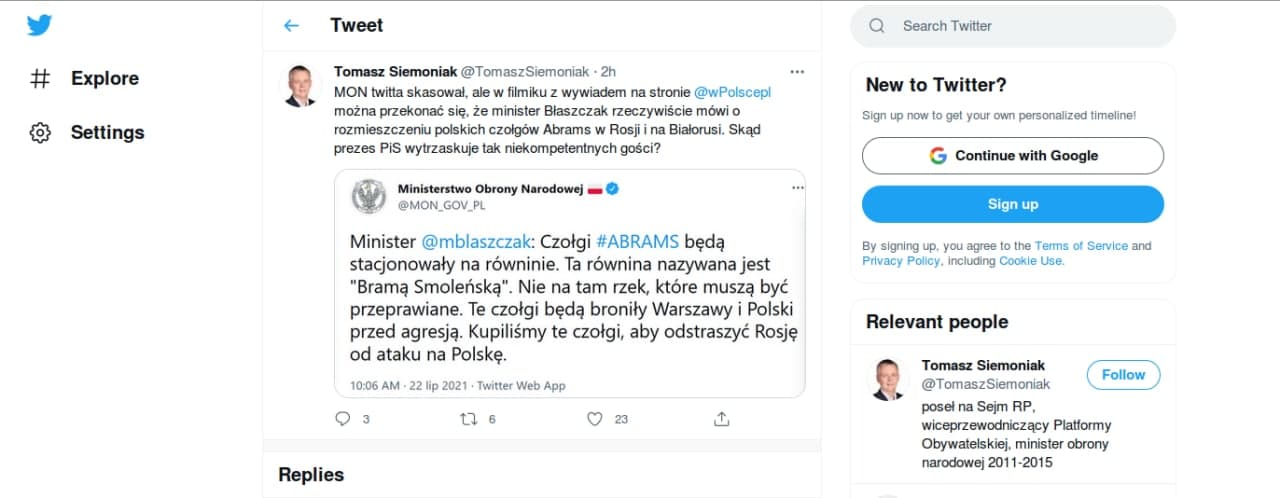Follow Tomasz Siemoniak
The width and height of the screenshot is (1280, 498).
1123,375
